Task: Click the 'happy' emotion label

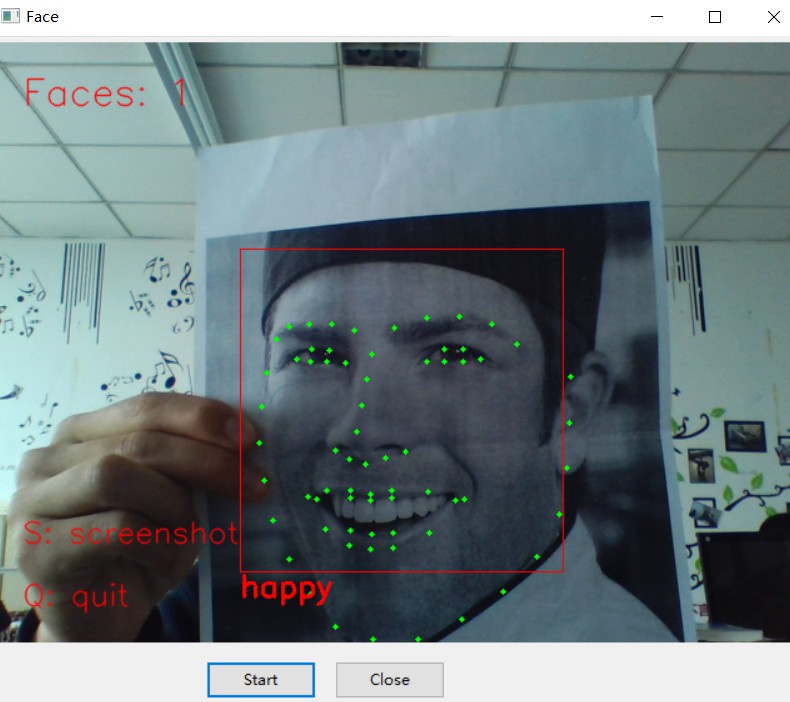Action: coord(286,589)
